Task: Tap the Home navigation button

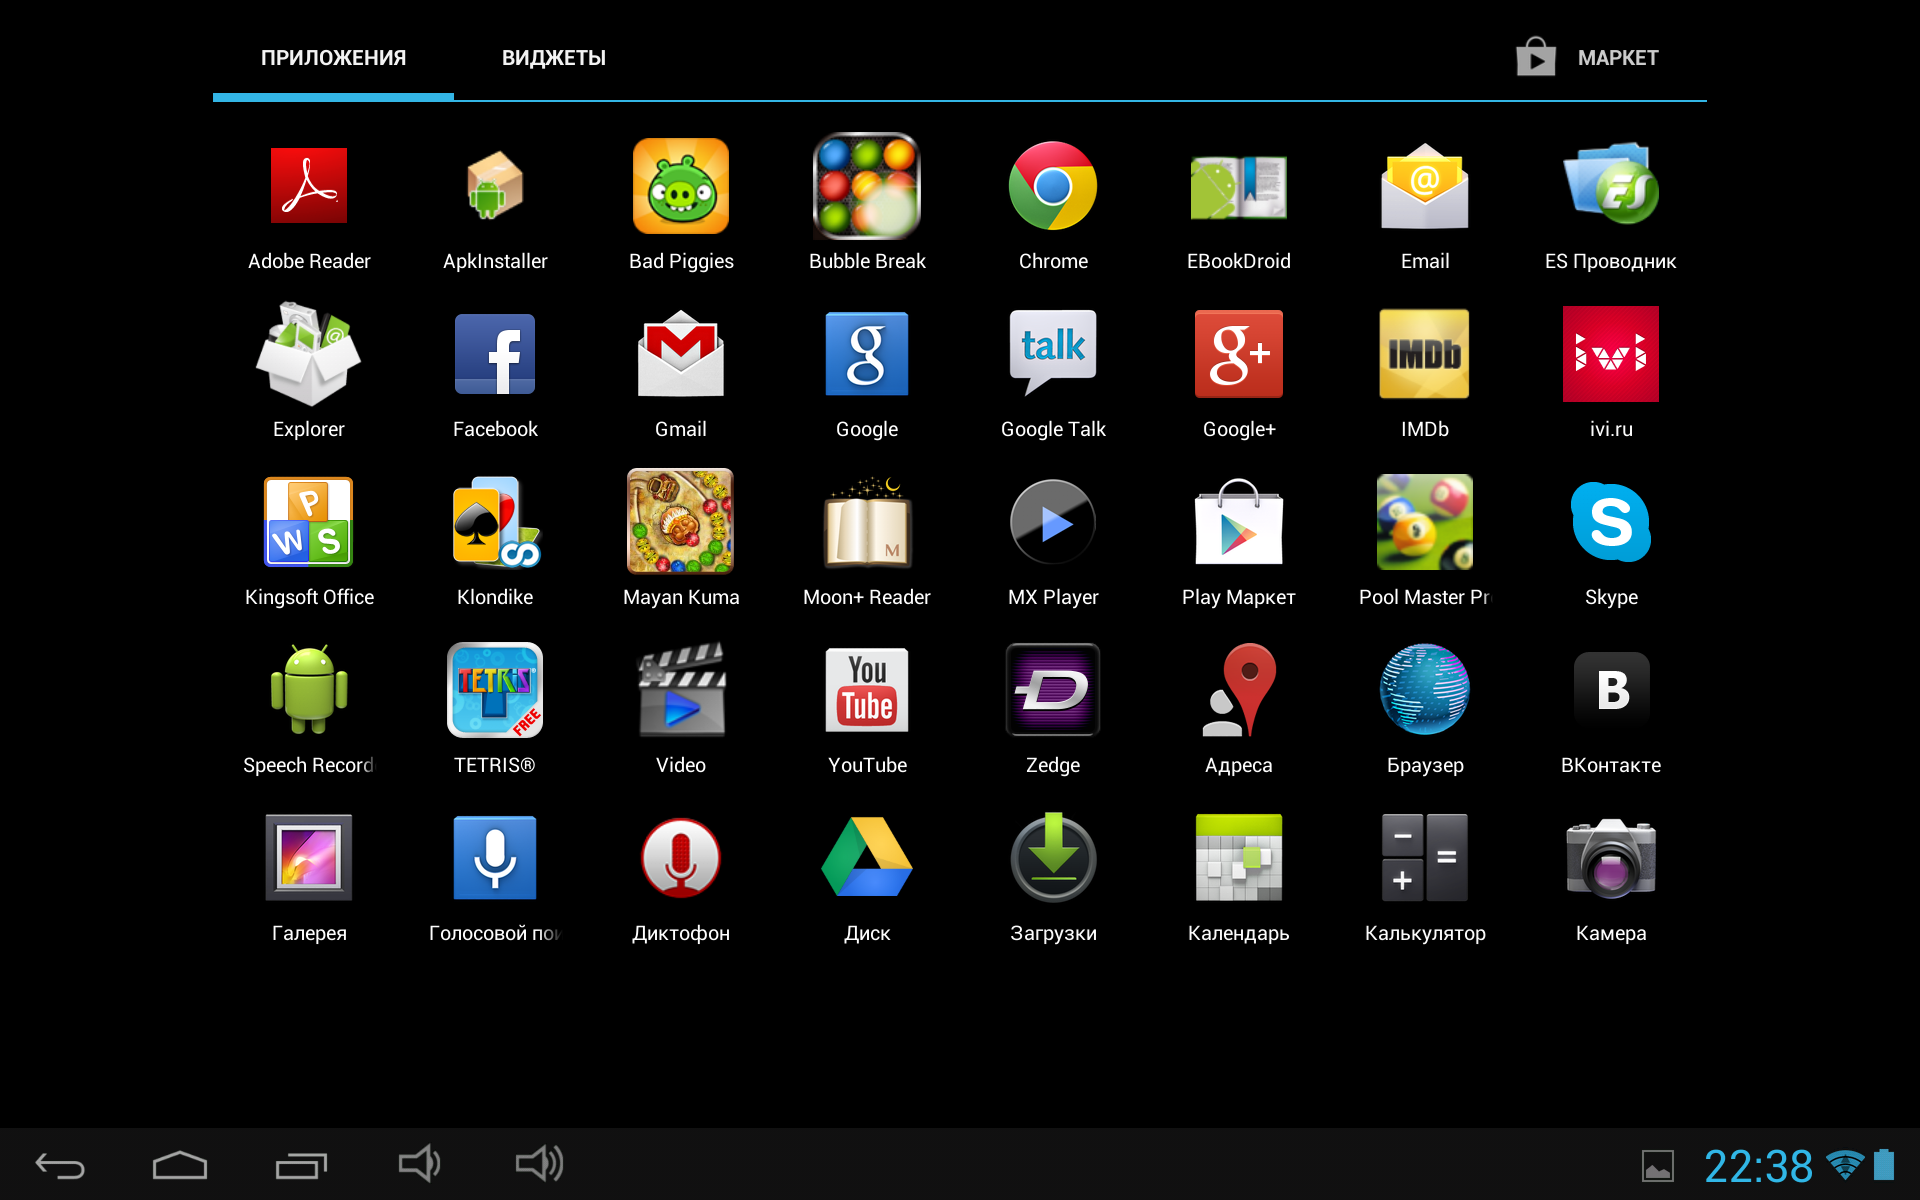Action: point(180,1165)
